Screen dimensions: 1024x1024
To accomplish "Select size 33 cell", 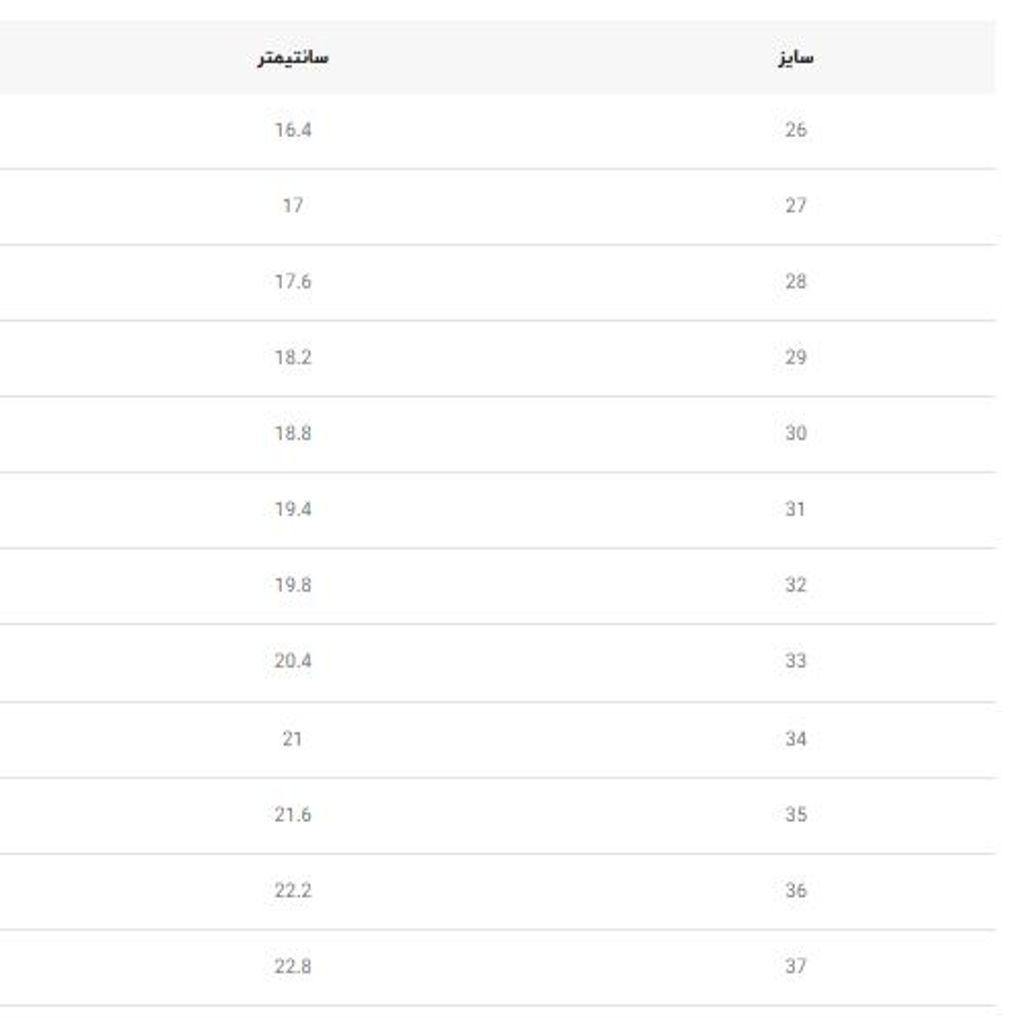I will tap(796, 662).
